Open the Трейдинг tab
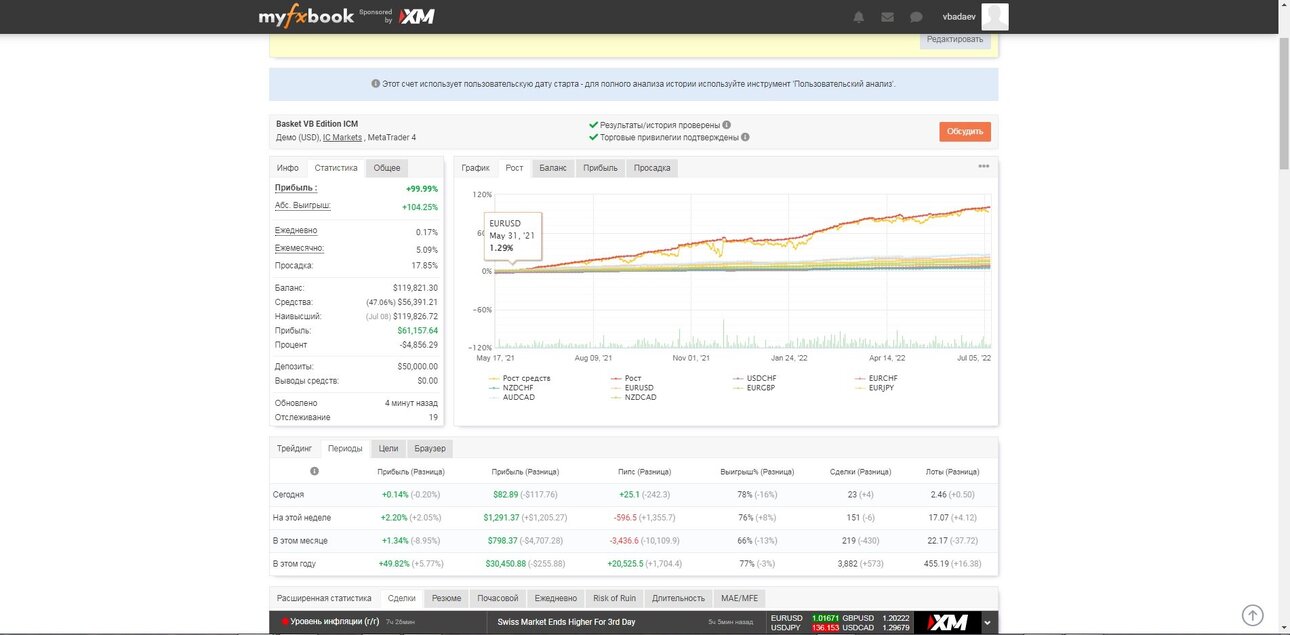Image resolution: width=1290 pixels, height=635 pixels. point(295,448)
